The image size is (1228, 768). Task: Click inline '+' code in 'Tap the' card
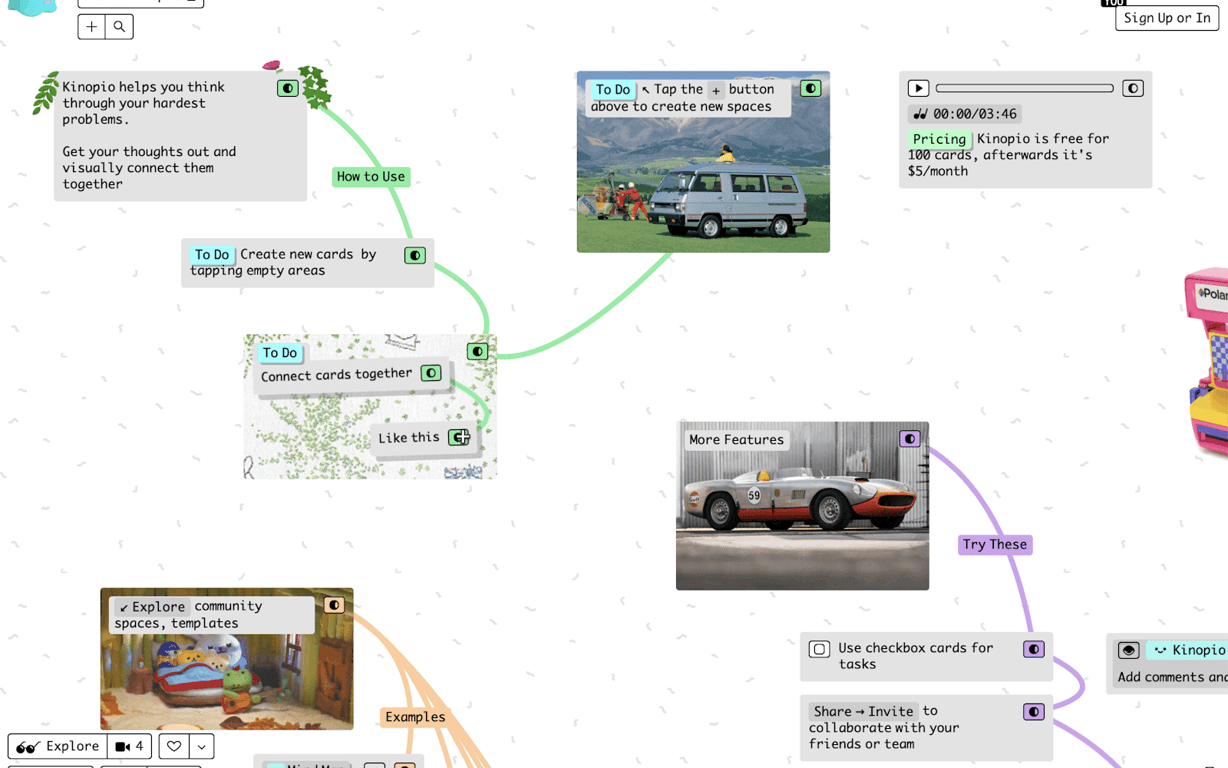716,90
